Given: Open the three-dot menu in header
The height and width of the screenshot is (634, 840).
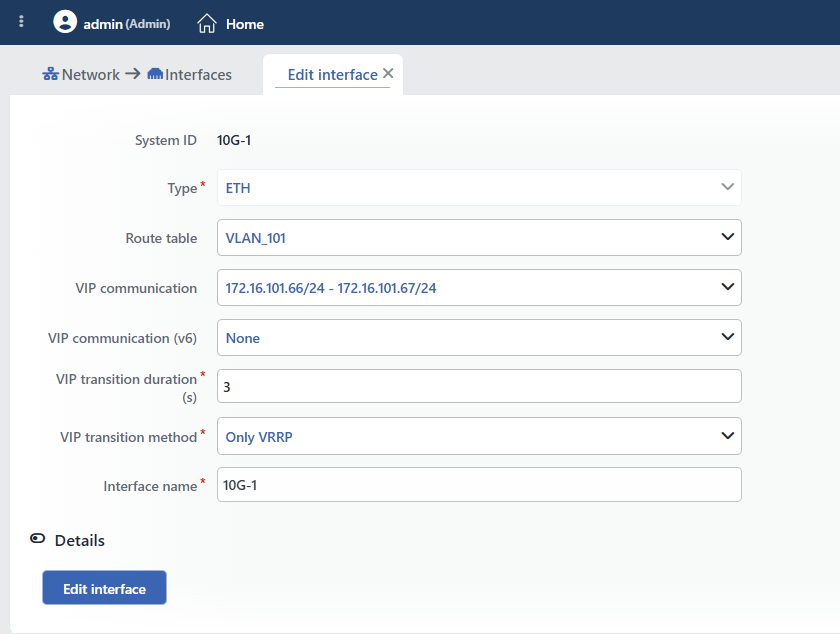Looking at the screenshot, I should [x=21, y=21].
